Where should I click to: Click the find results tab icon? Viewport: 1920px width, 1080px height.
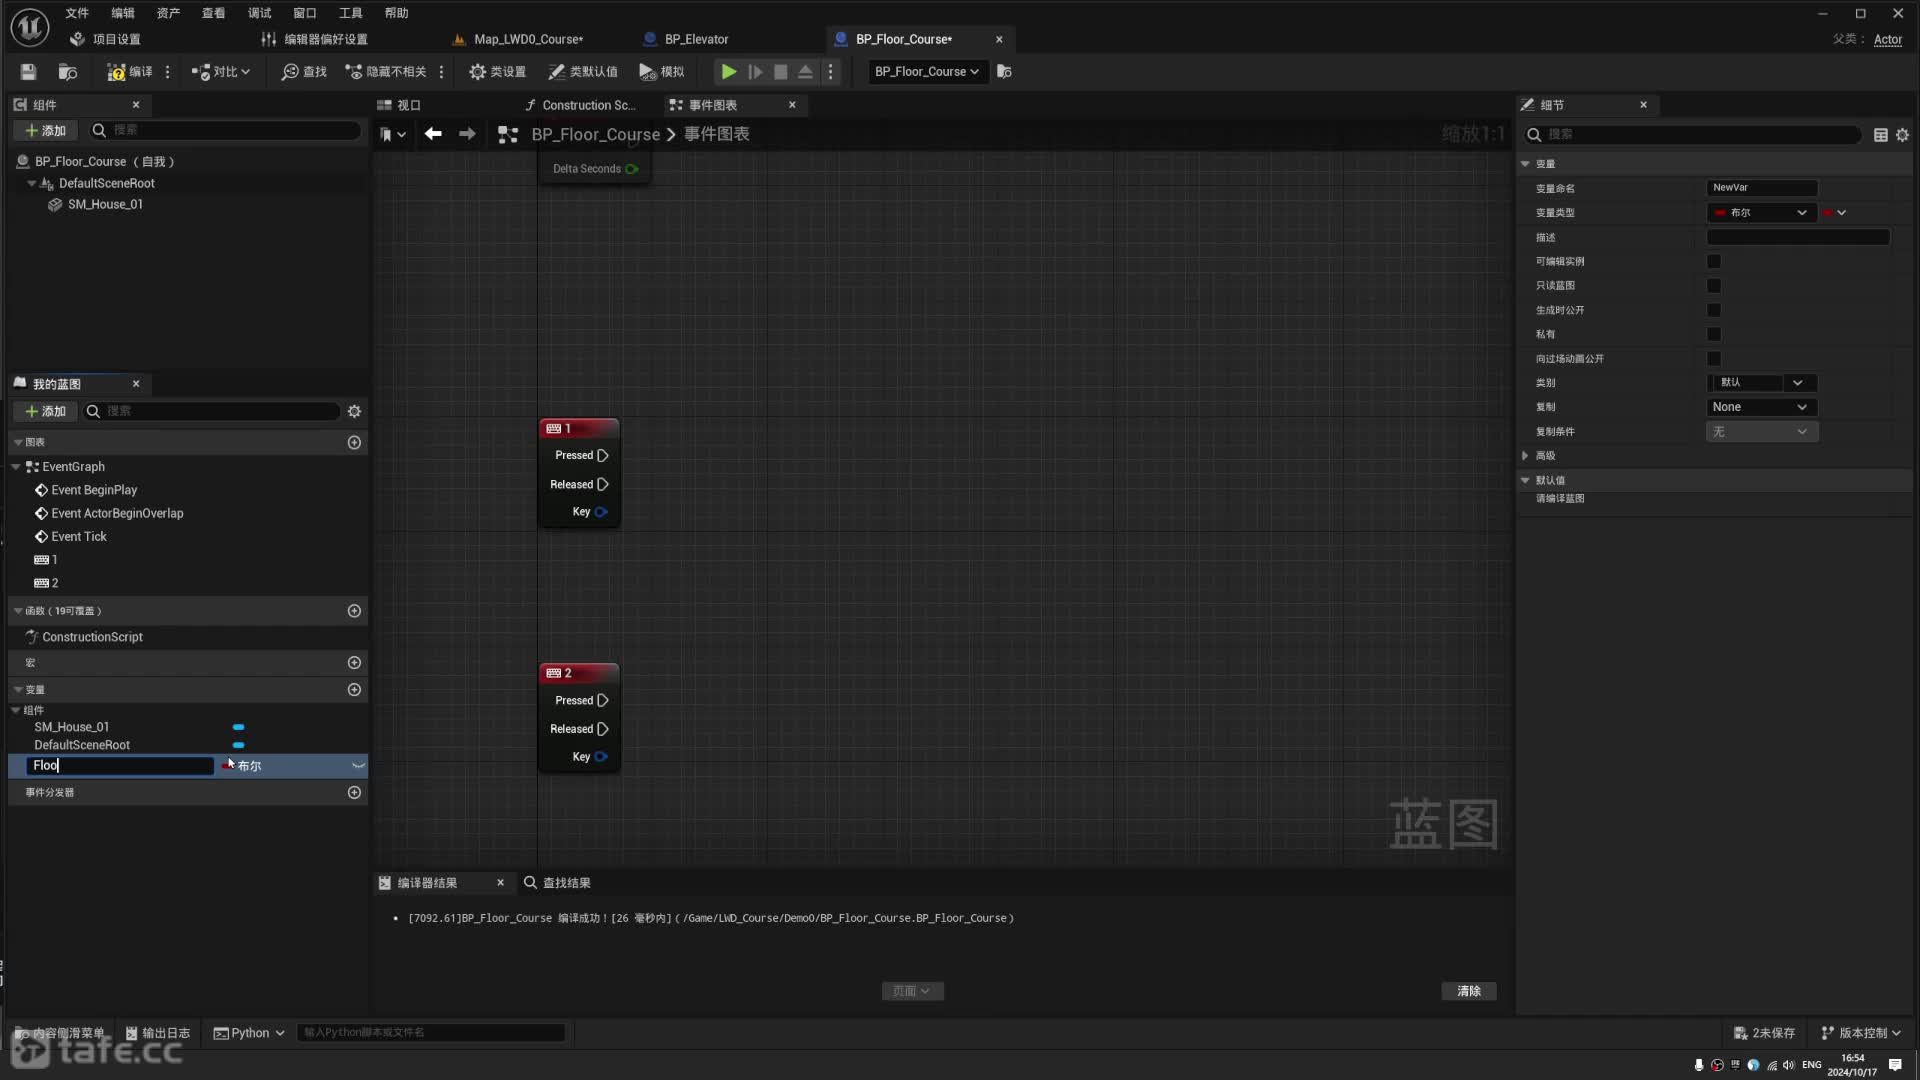point(530,881)
